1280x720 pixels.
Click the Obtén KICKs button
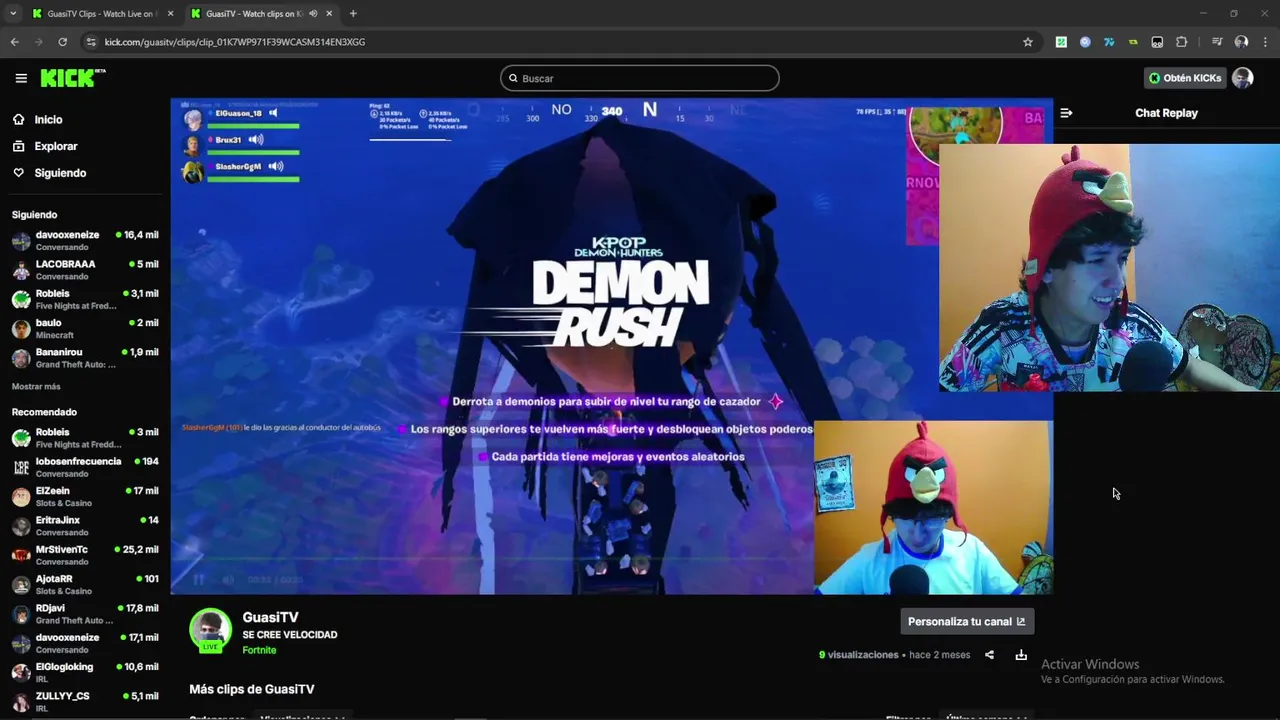click(x=1185, y=78)
